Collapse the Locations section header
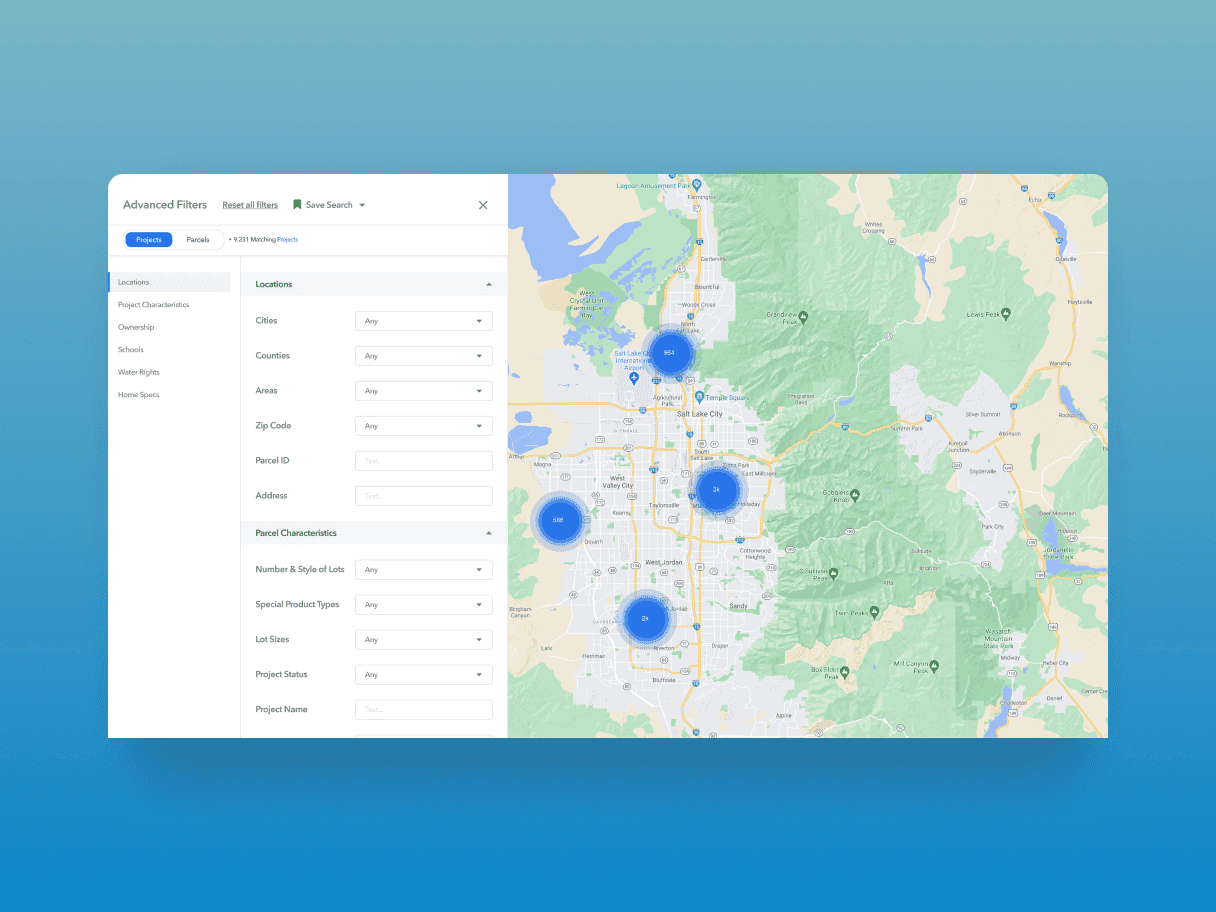Image resolution: width=1216 pixels, height=912 pixels. (x=373, y=284)
